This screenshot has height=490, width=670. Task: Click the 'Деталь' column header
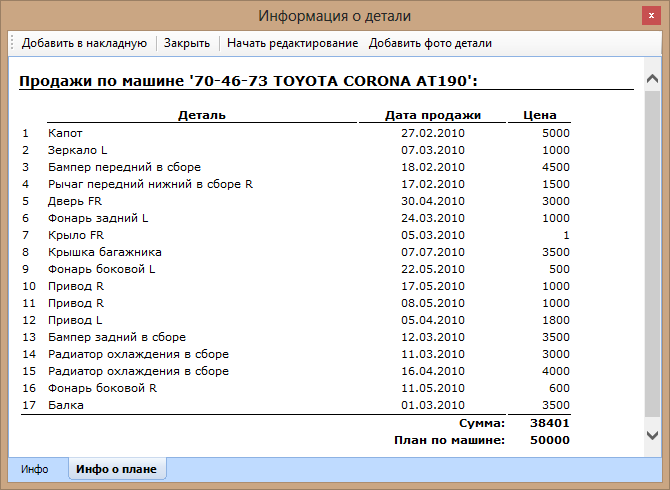201,115
